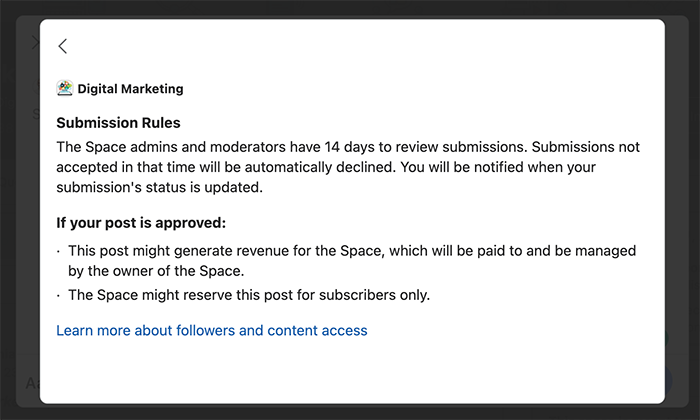Click the dot marker before the revenue bullet
The height and width of the screenshot is (420, 700).
(x=58, y=252)
